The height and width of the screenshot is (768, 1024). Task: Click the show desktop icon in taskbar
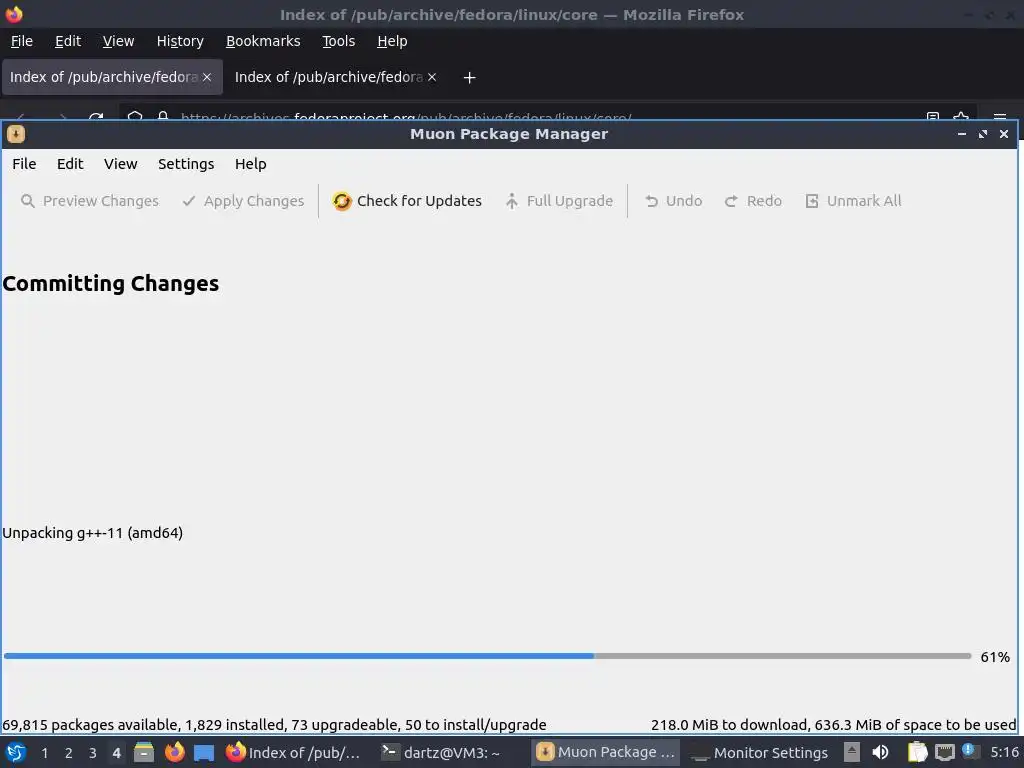click(x=204, y=753)
